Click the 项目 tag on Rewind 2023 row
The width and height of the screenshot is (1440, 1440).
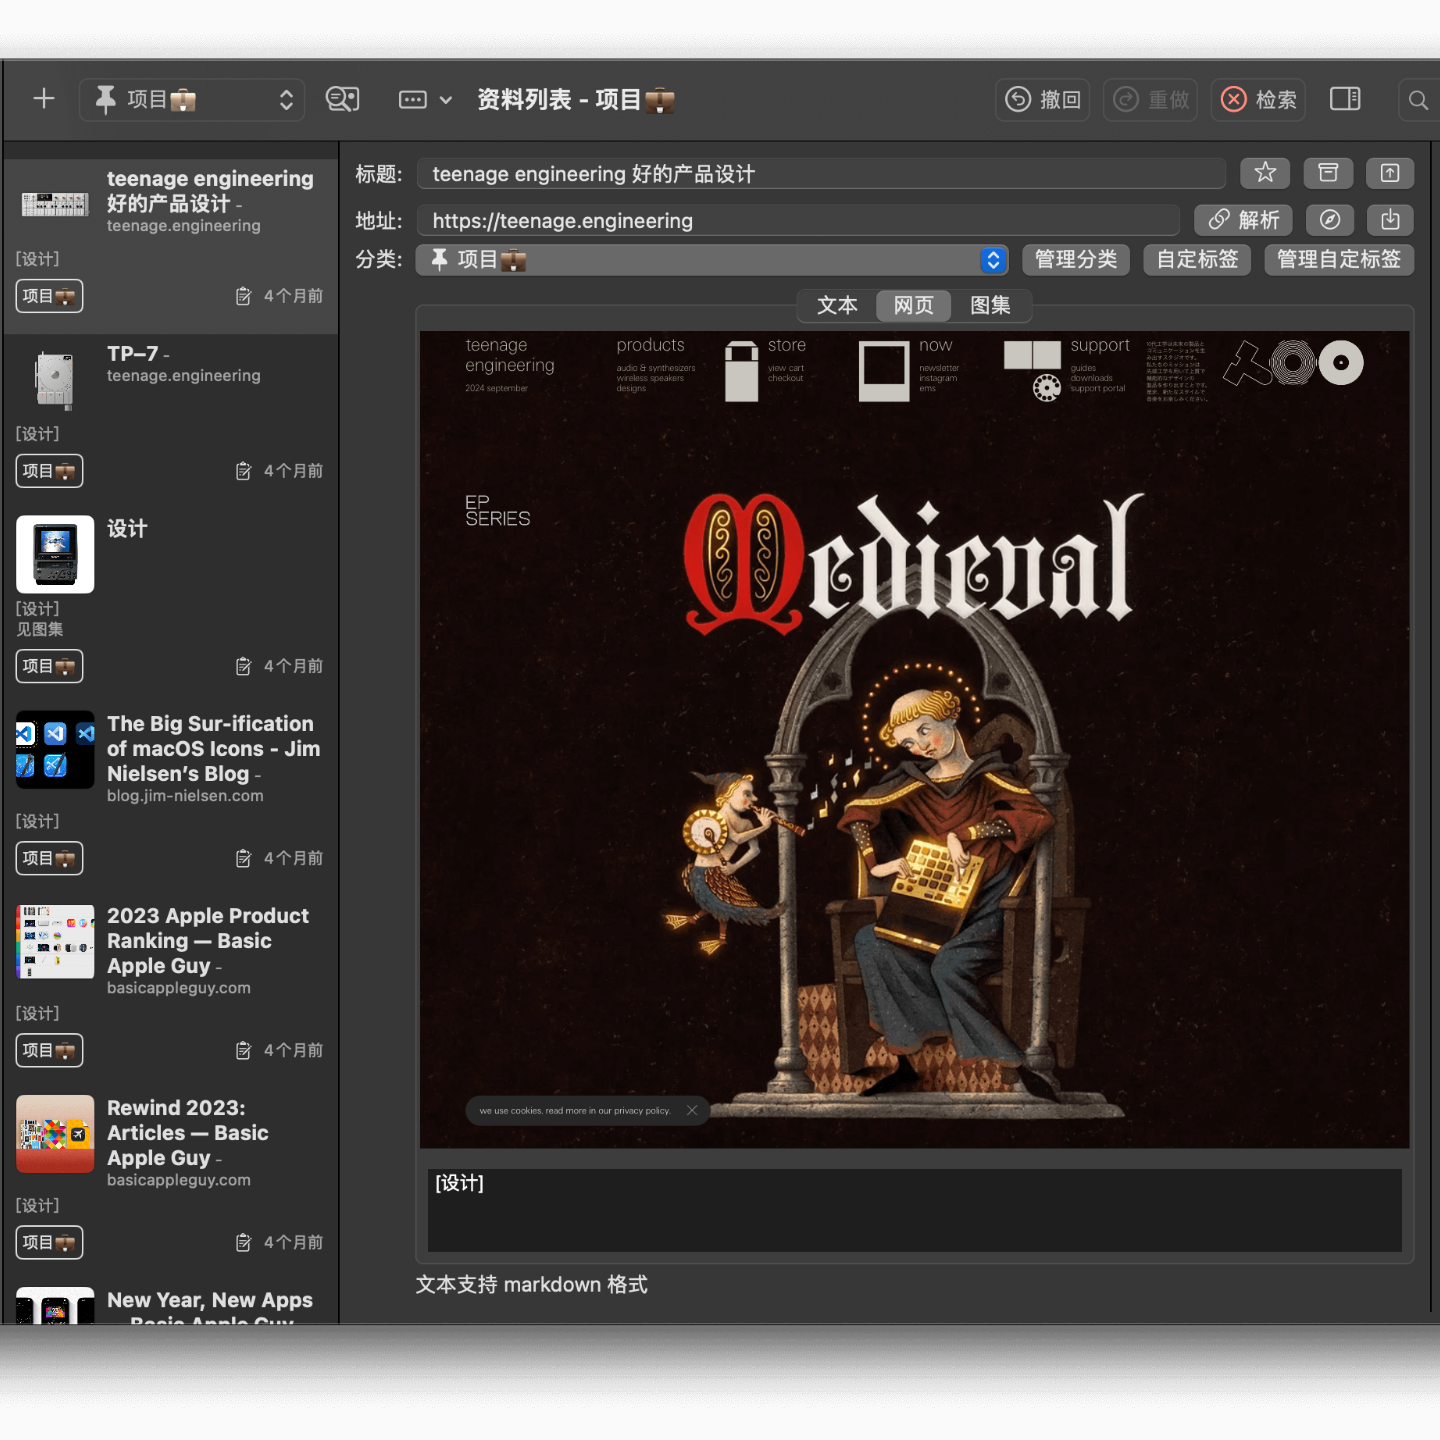point(49,1242)
